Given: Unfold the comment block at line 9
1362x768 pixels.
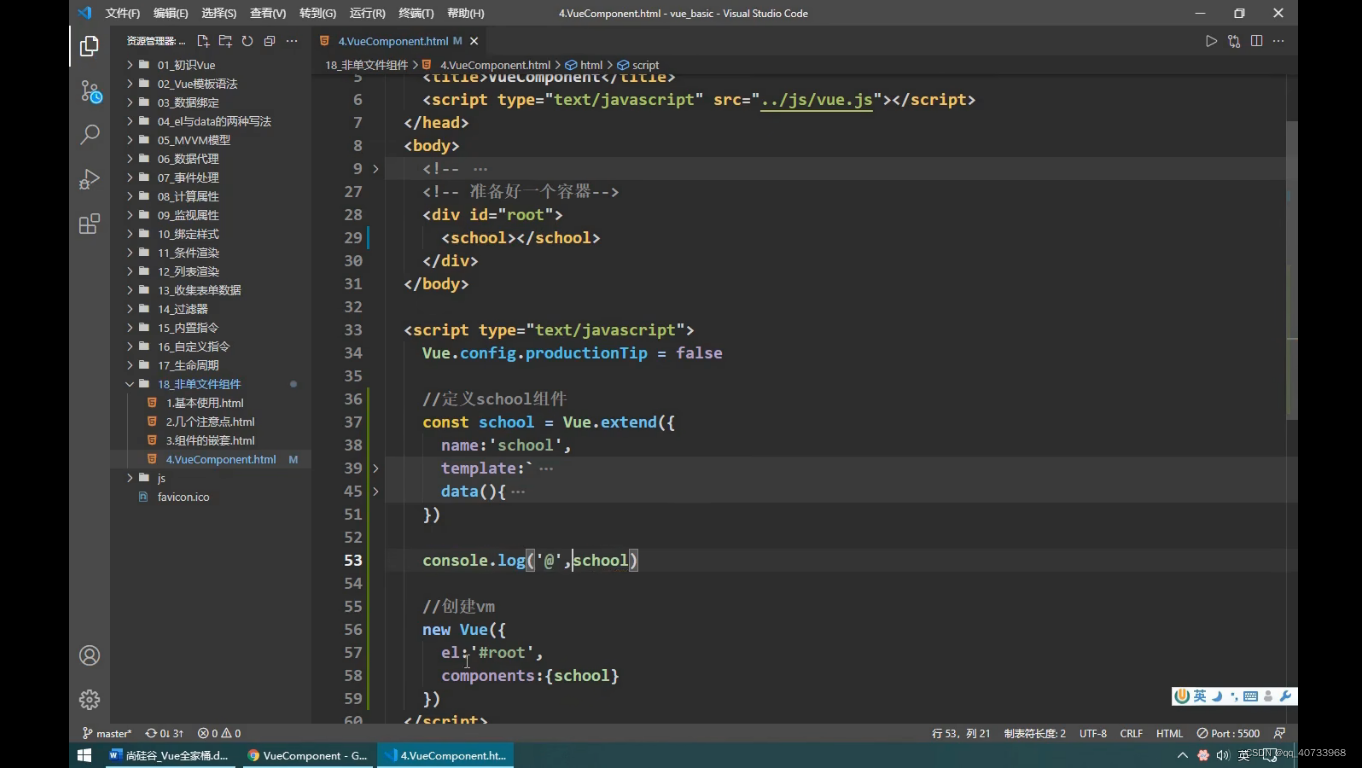Looking at the screenshot, I should (x=376, y=169).
